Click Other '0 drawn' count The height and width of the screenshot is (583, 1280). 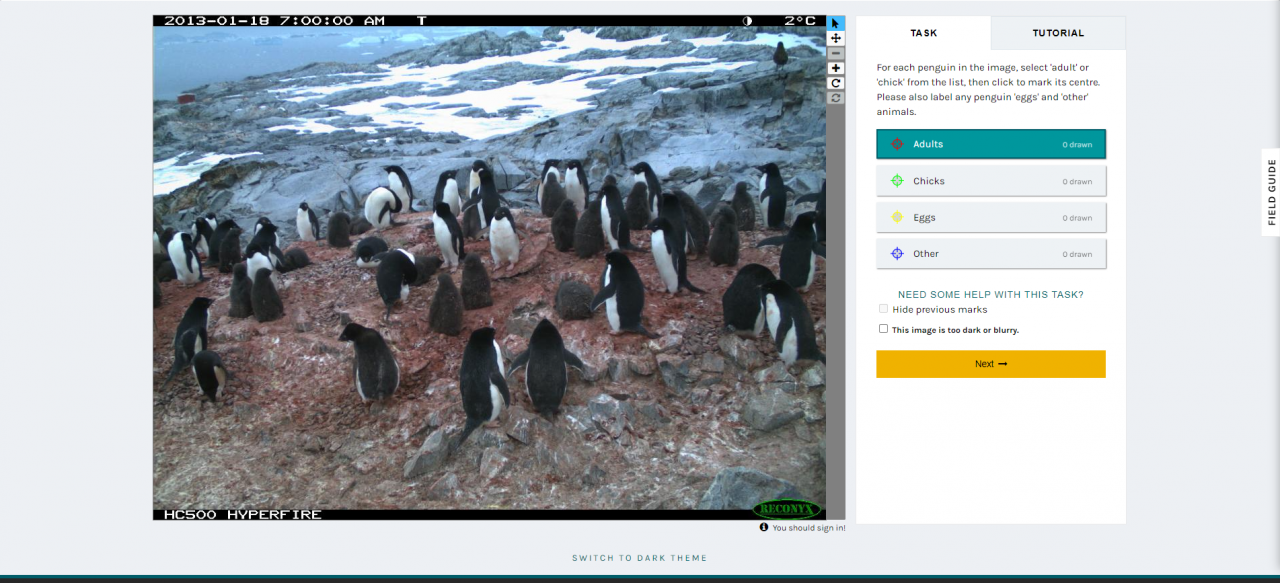1077,254
